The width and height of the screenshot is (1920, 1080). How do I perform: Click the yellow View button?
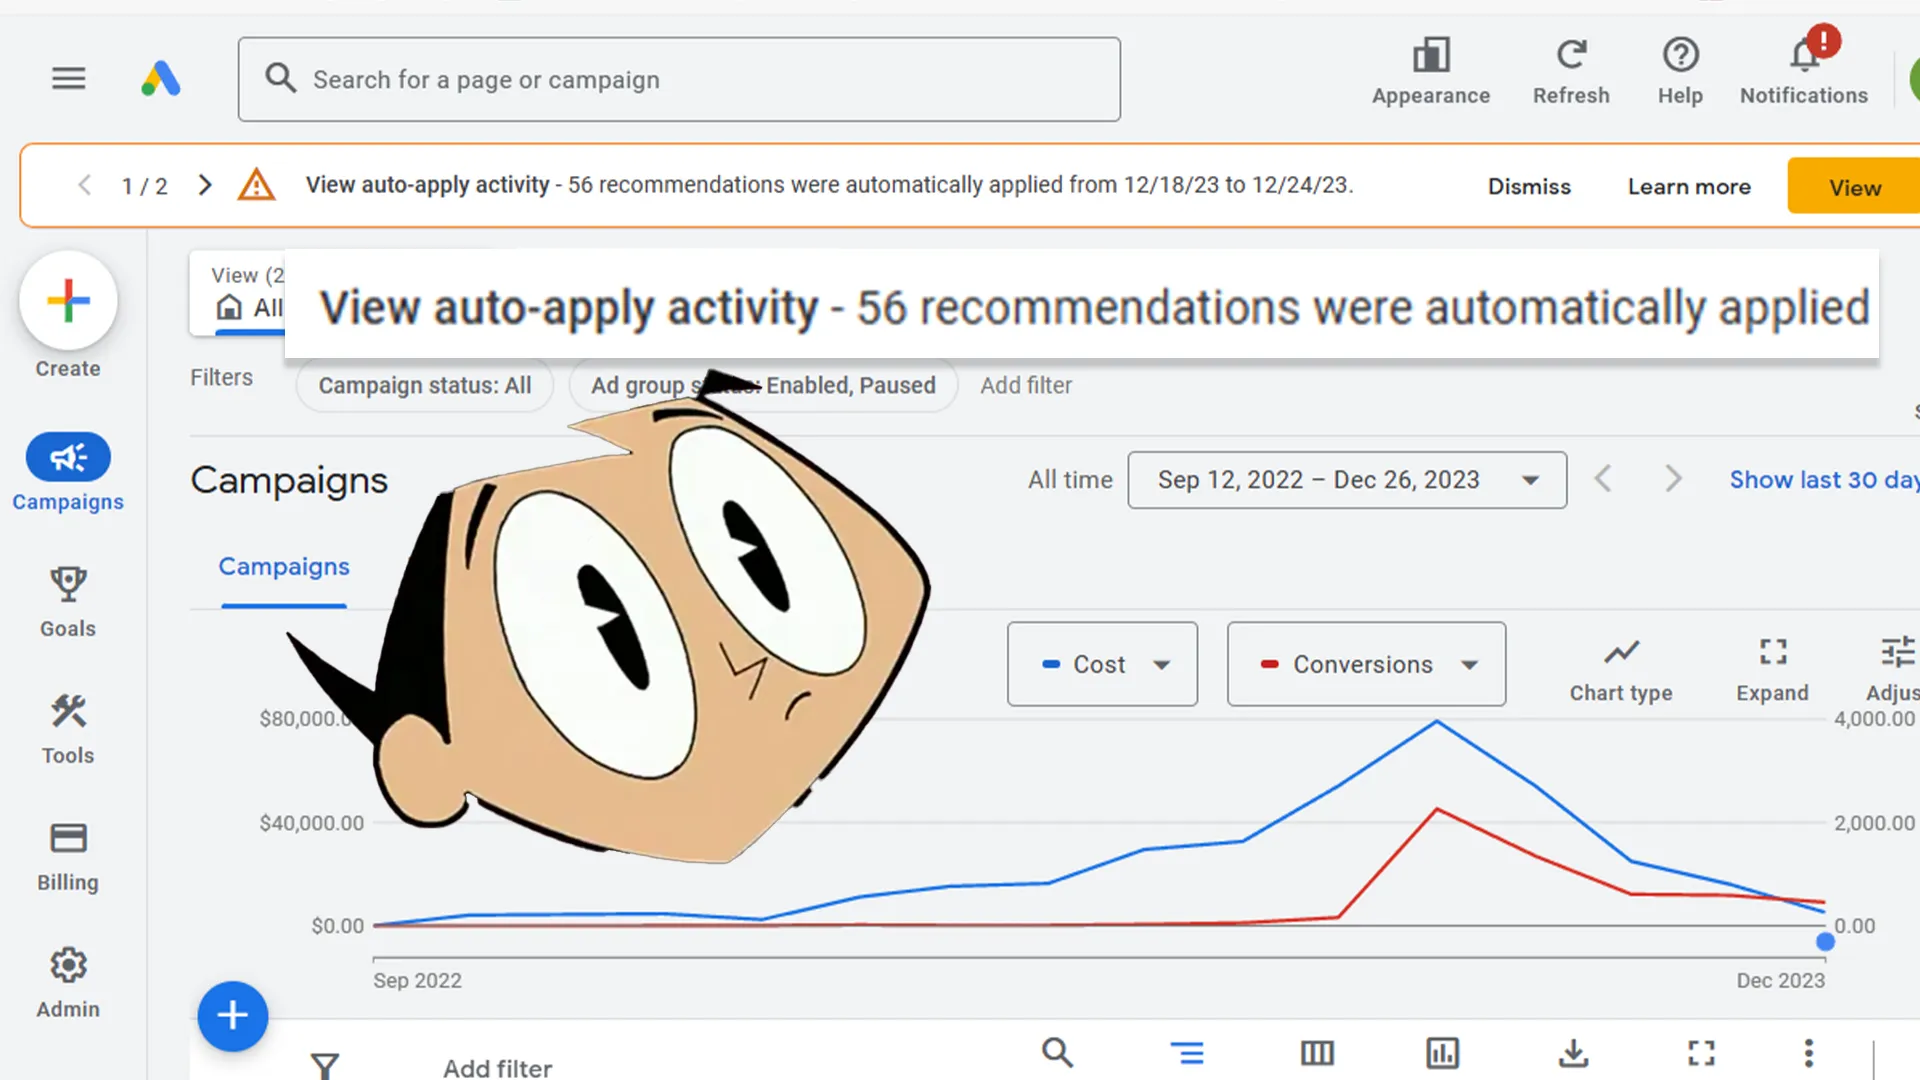coord(1854,187)
